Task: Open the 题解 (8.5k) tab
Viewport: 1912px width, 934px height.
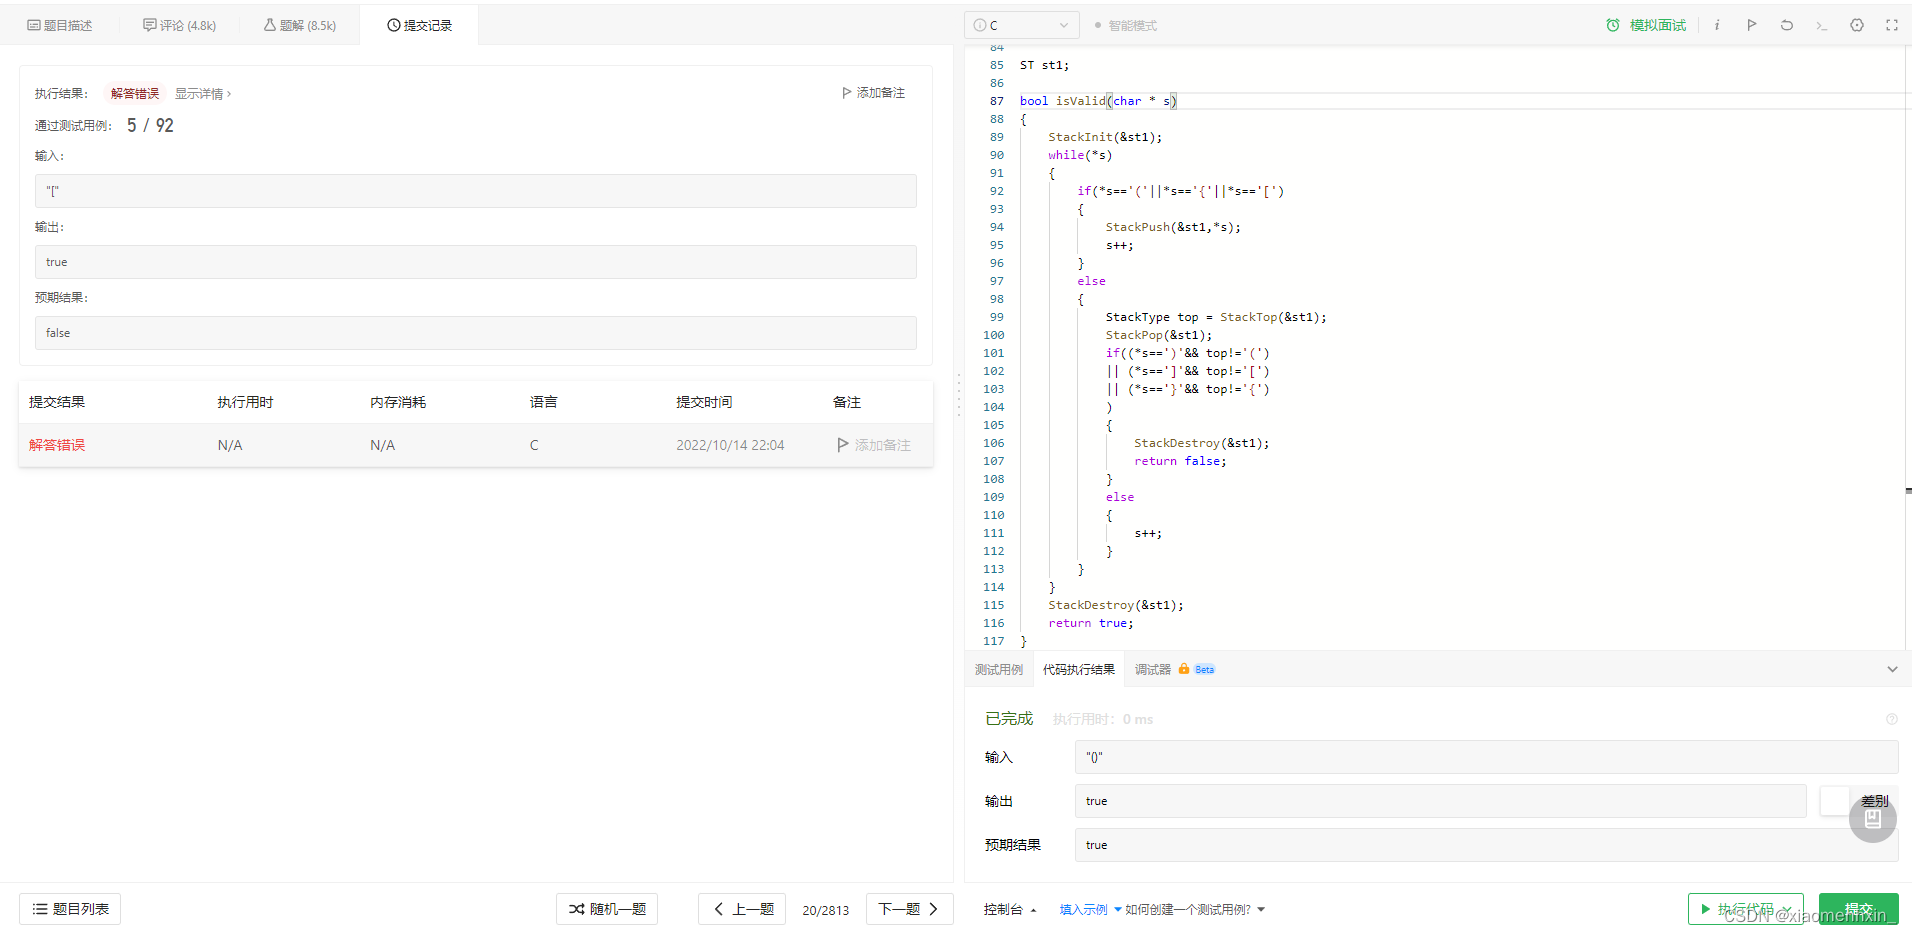Action: click(300, 25)
